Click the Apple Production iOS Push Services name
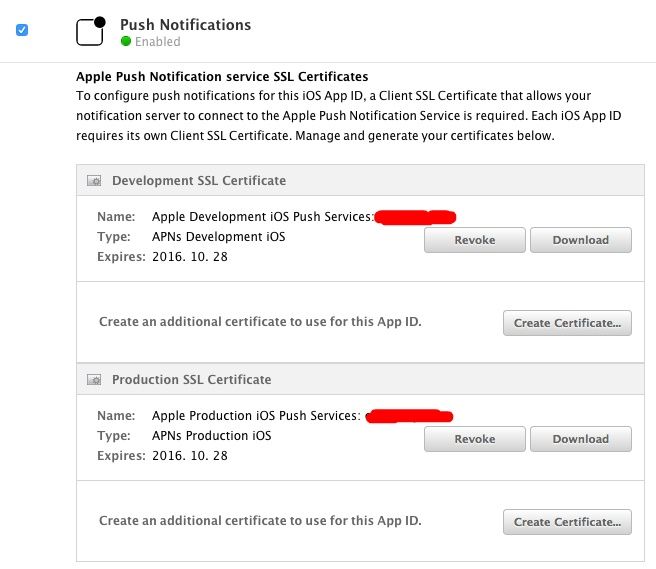Screen dimensions: 656x569 click(256, 416)
